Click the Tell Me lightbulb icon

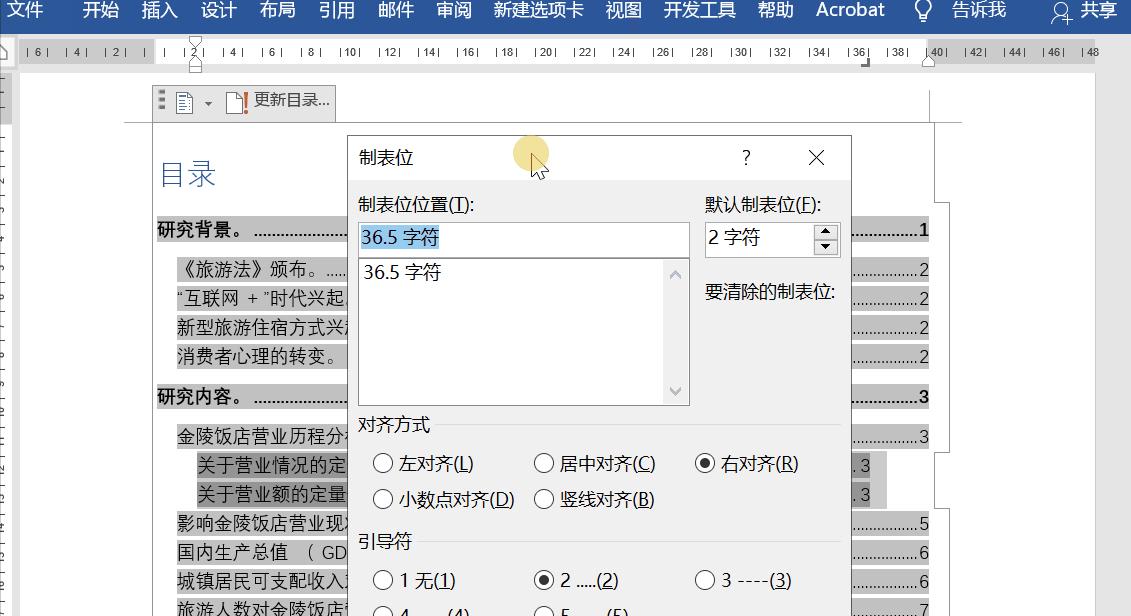(x=921, y=11)
